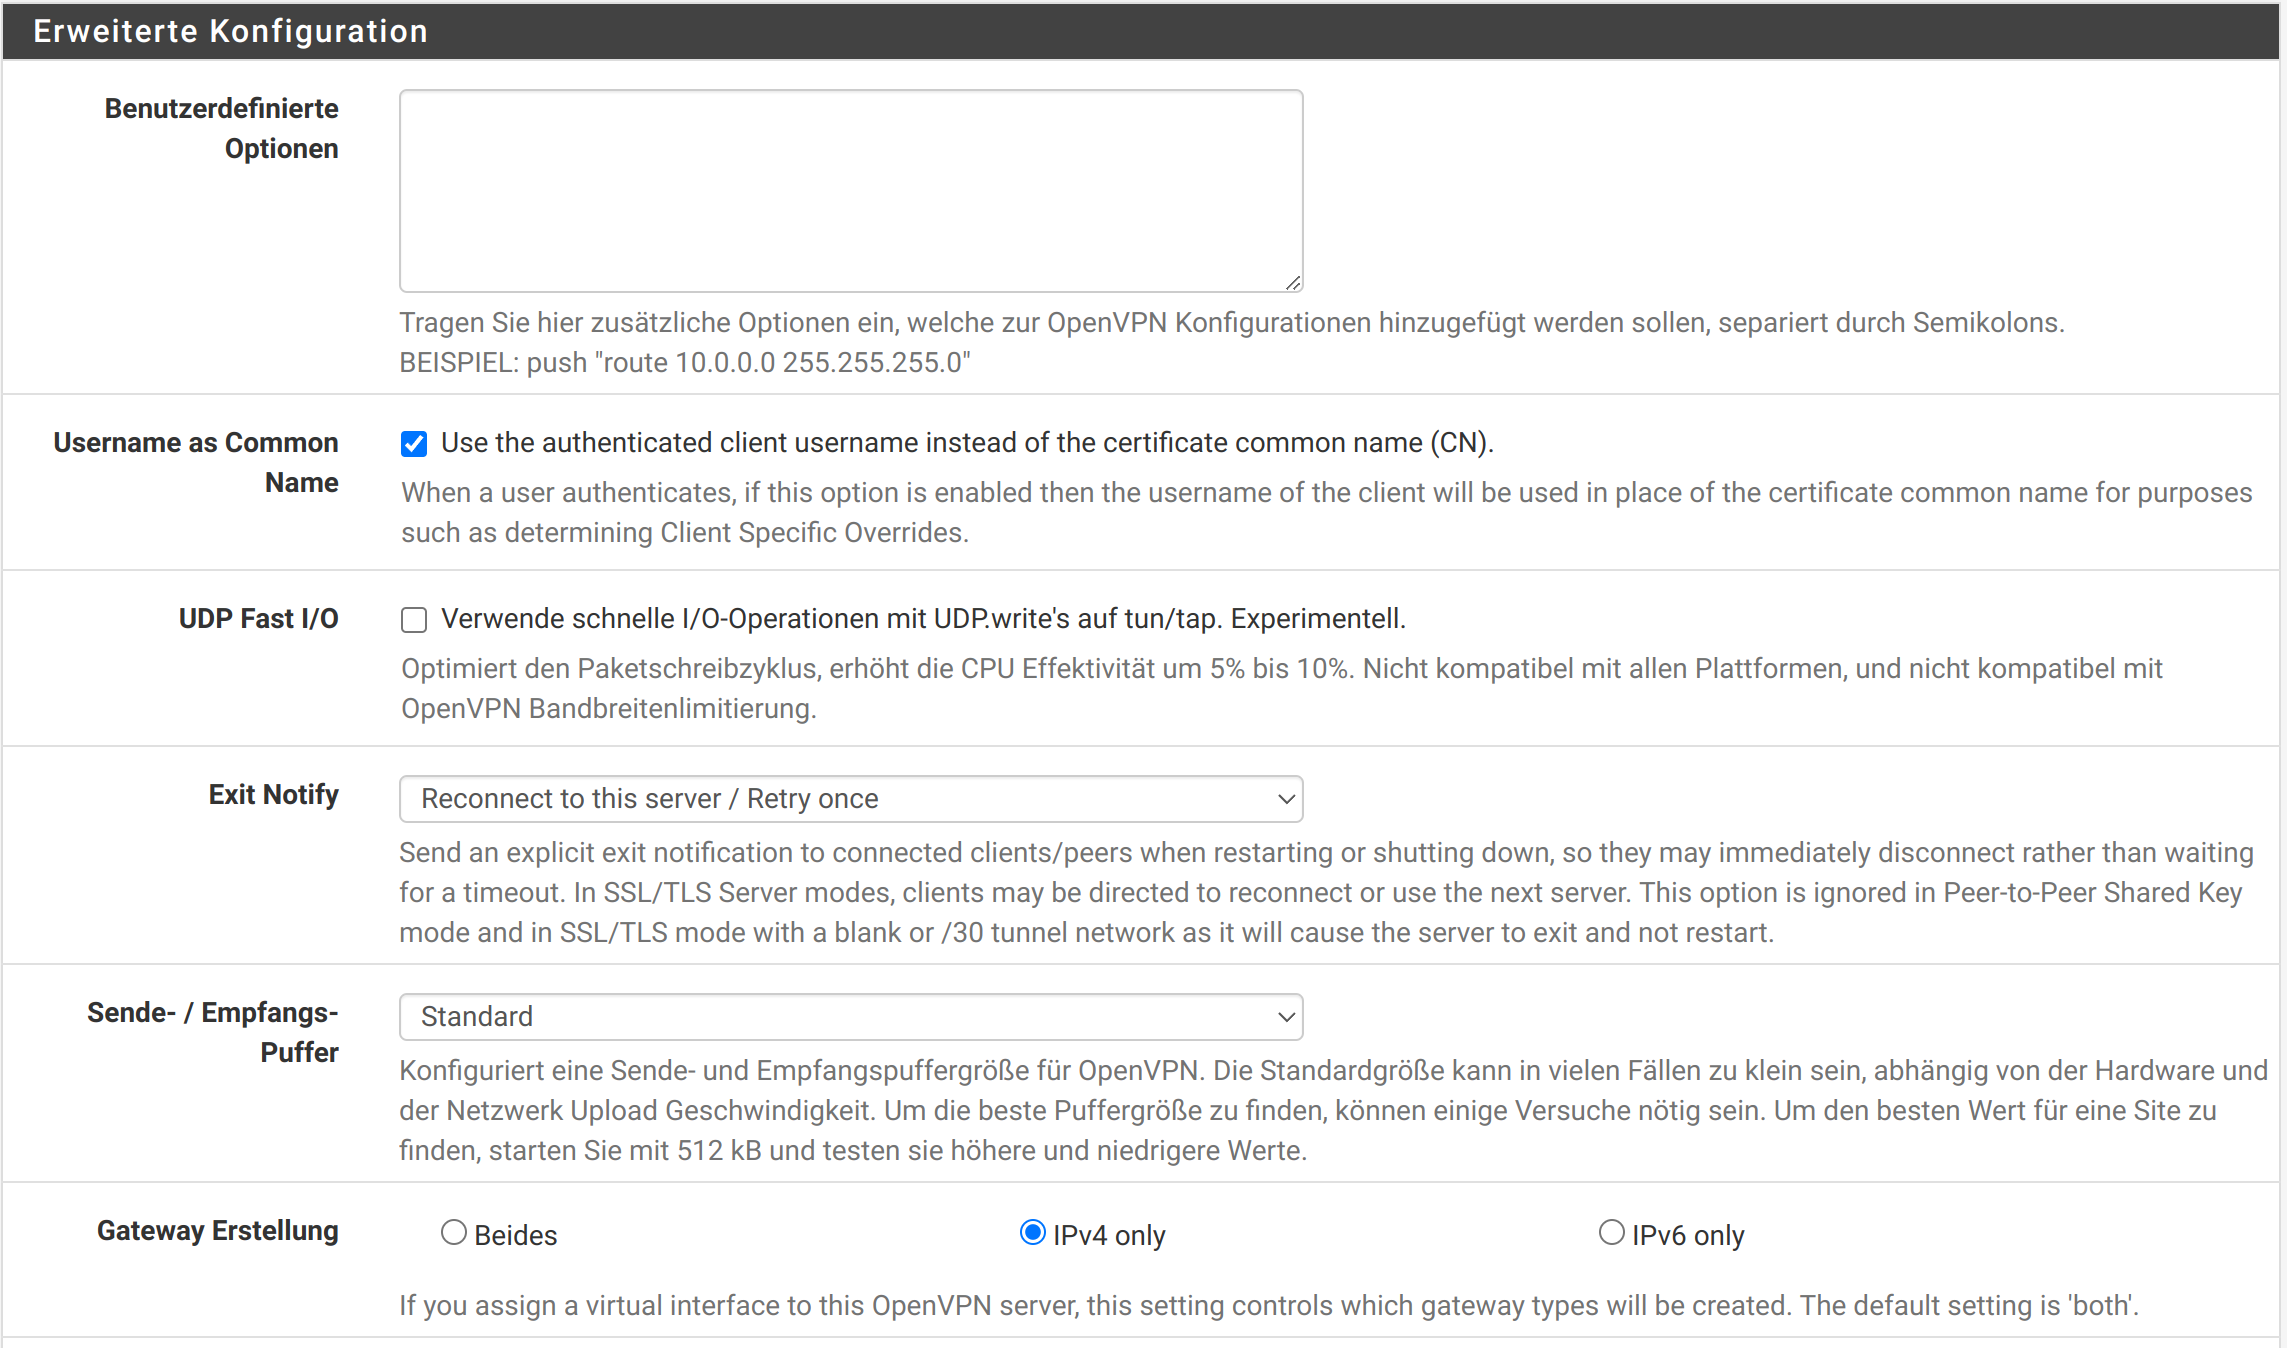This screenshot has height=1348, width=2287.
Task: Open the Sende-/Empfangs-Puffer dropdown
Action: [850, 1017]
